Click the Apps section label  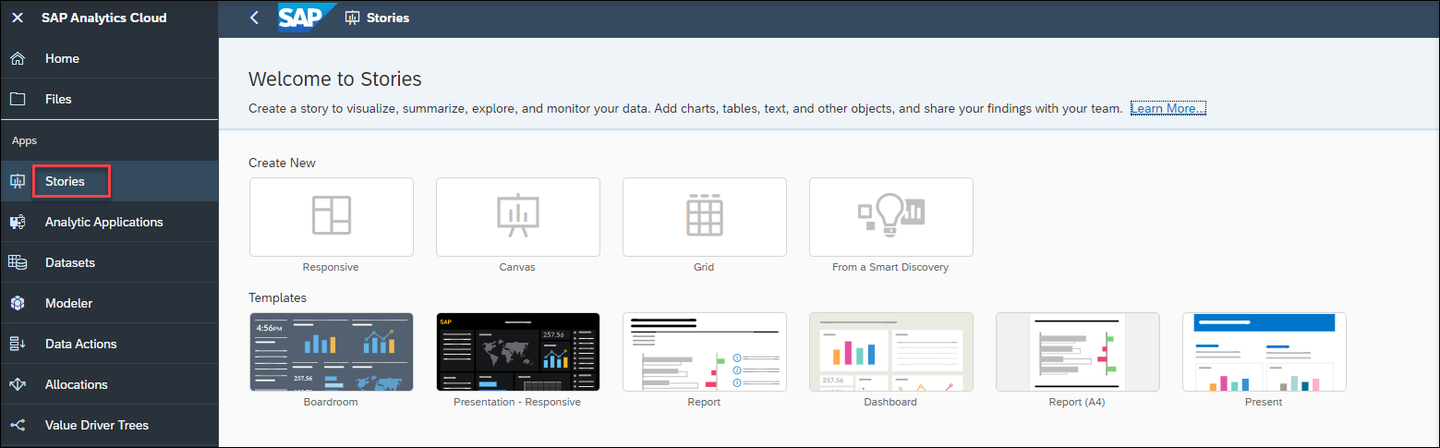pos(24,141)
